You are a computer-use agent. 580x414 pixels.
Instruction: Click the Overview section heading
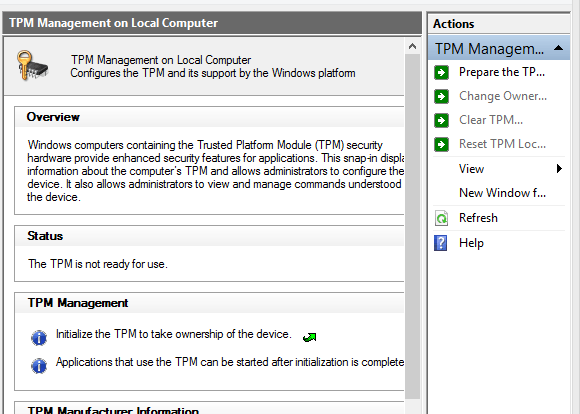pyautogui.click(x=53, y=117)
